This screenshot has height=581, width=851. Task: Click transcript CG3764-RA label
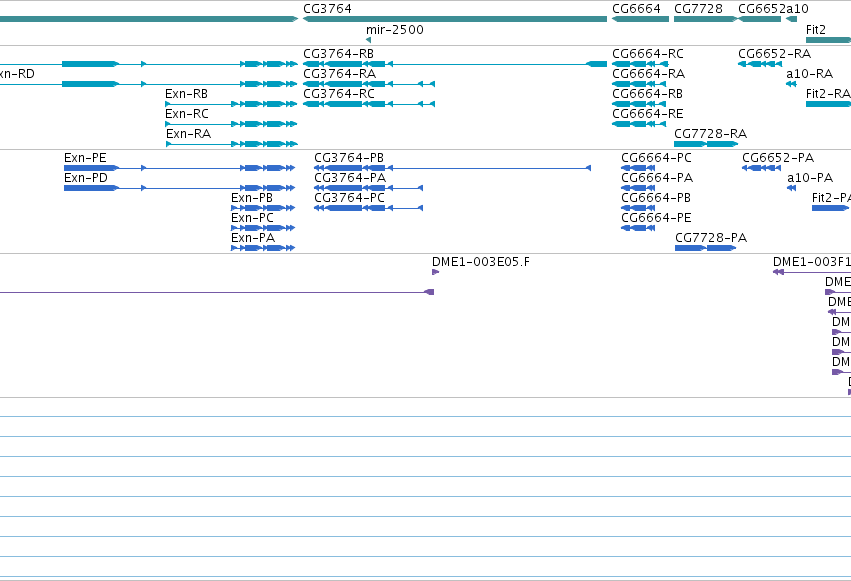(x=339, y=74)
